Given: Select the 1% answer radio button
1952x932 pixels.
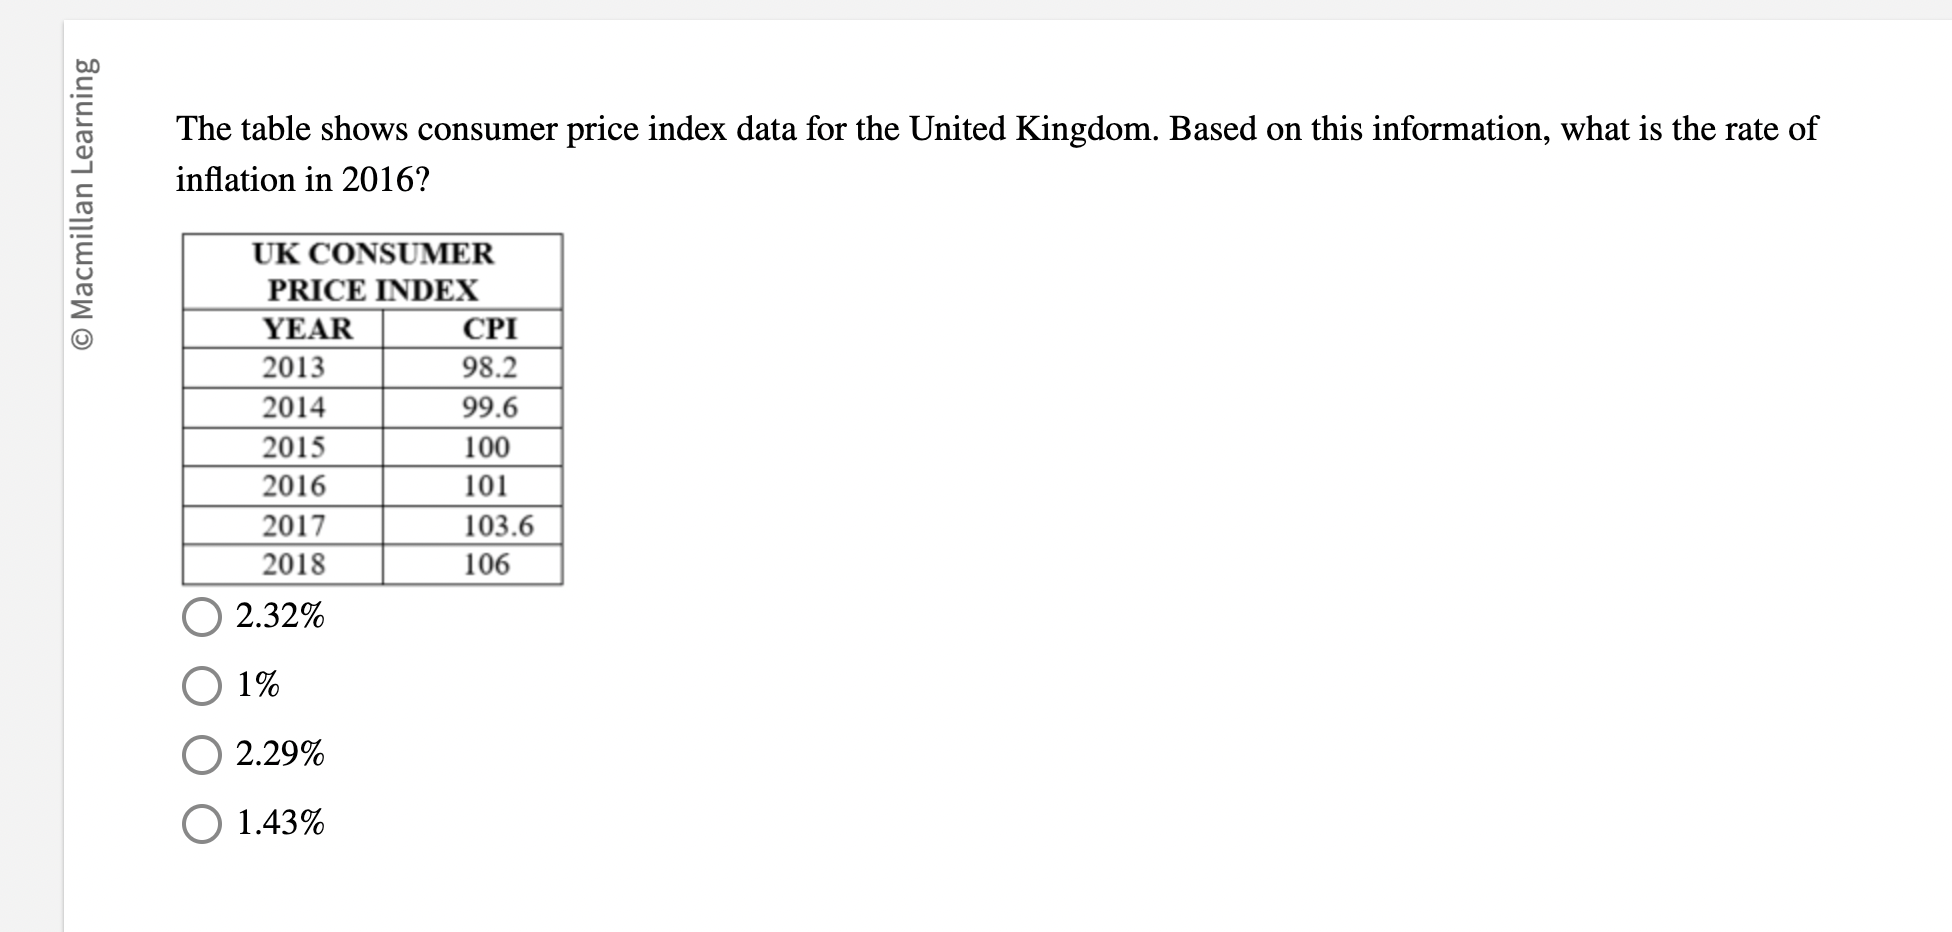Looking at the screenshot, I should coord(201,687).
